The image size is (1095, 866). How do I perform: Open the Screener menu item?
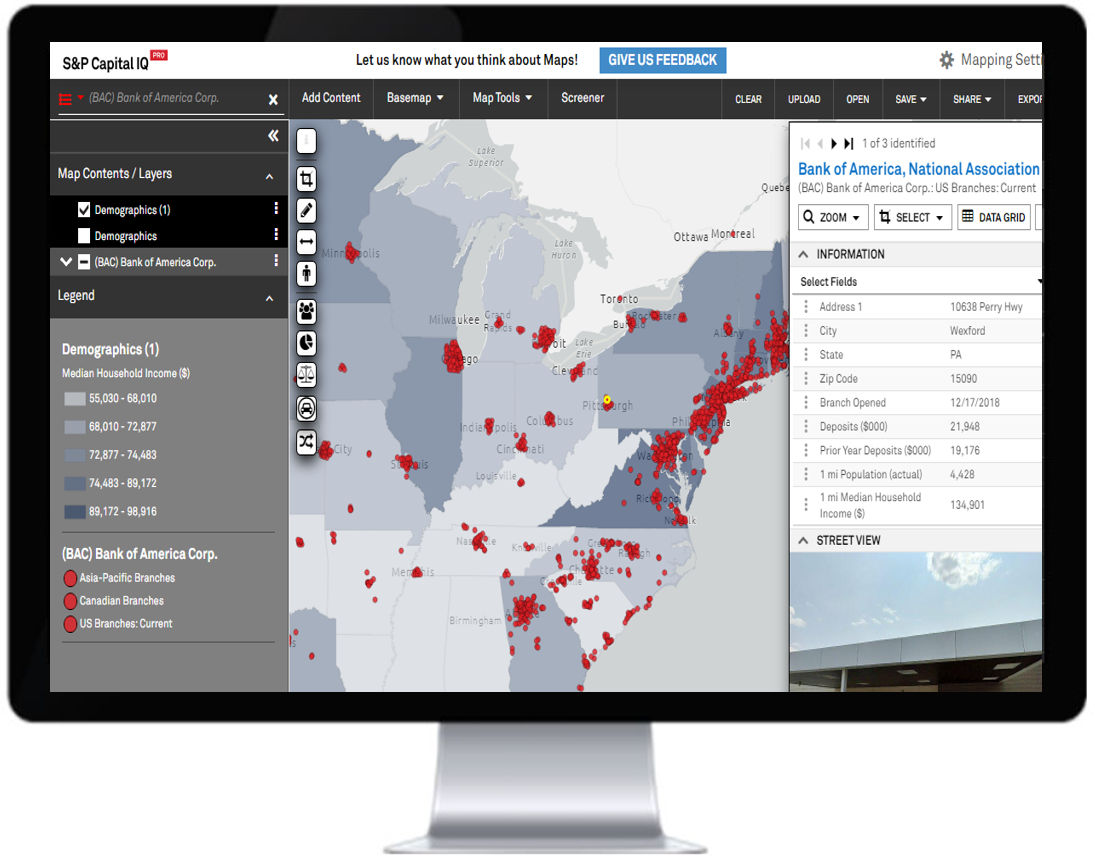(x=582, y=98)
